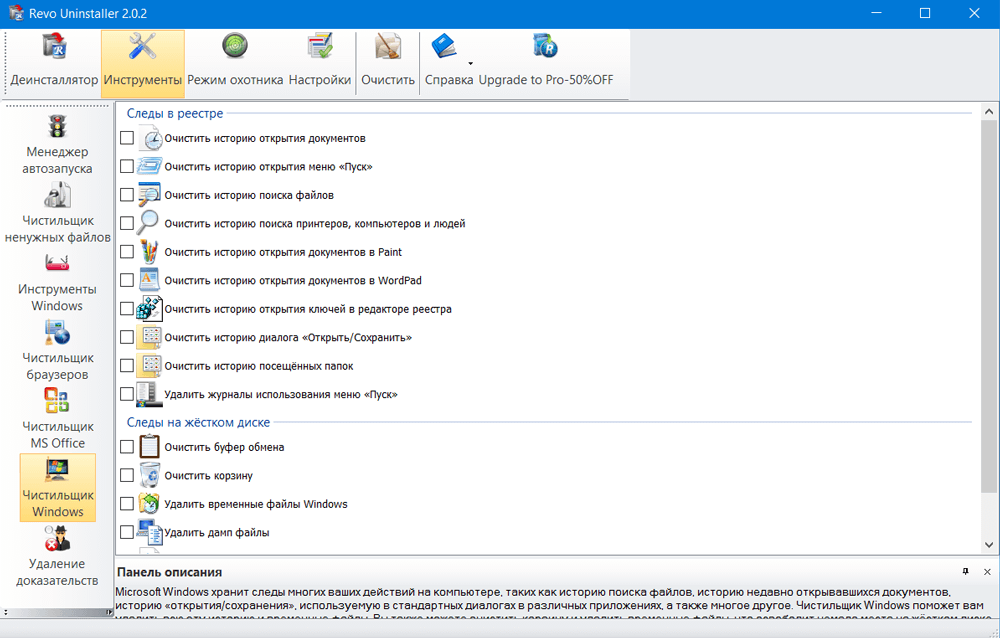This screenshot has height=638, width=1000.
Task: Check Удалить журналы использования меню «Пуск»
Action: pyautogui.click(x=127, y=394)
